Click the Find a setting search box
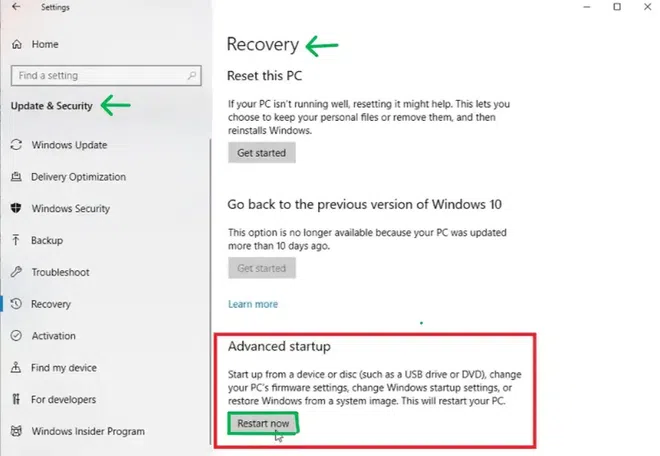This screenshot has width=660, height=456. coord(100,75)
